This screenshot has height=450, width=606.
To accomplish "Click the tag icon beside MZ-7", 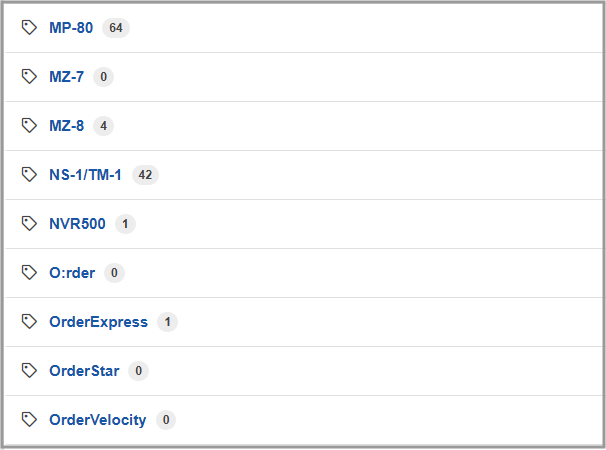I will coord(30,77).
